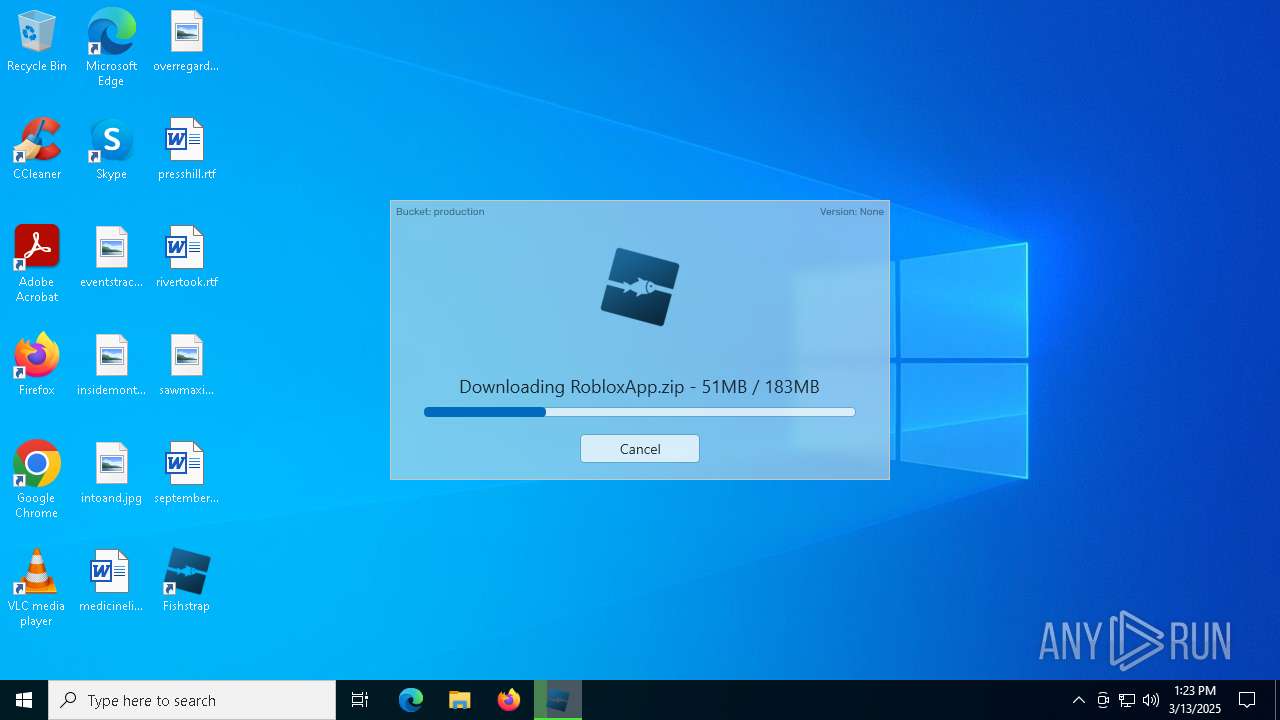Select the Firefox desktop shortcut
The width and height of the screenshot is (1280, 720).
(x=37, y=366)
